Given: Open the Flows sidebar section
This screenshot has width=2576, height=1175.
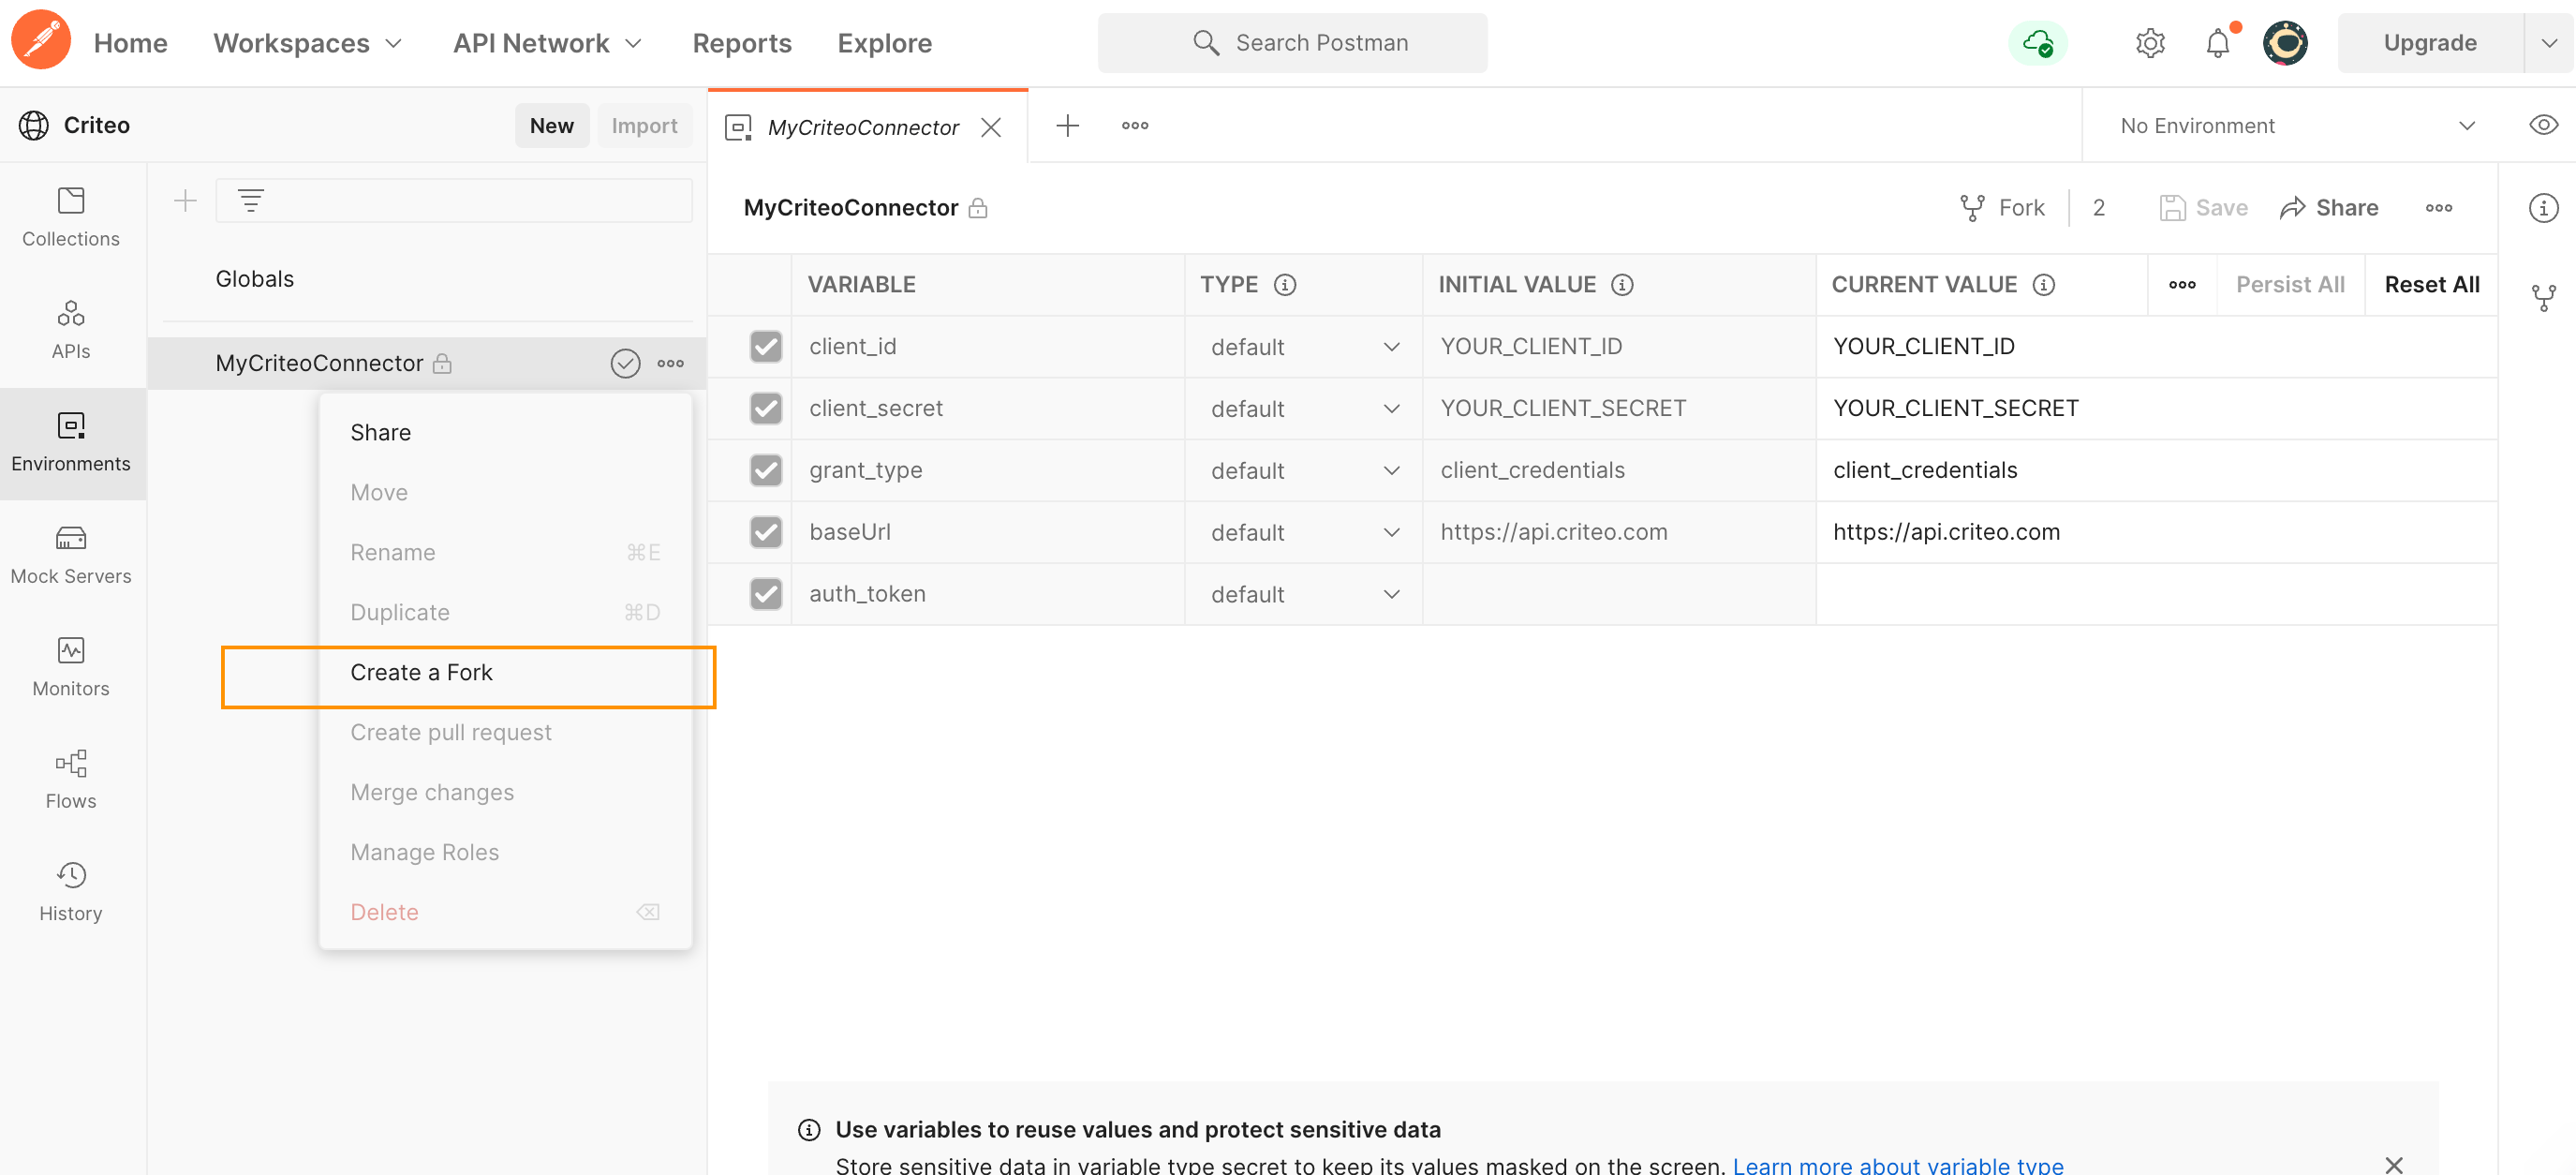Looking at the screenshot, I should pos(71,780).
